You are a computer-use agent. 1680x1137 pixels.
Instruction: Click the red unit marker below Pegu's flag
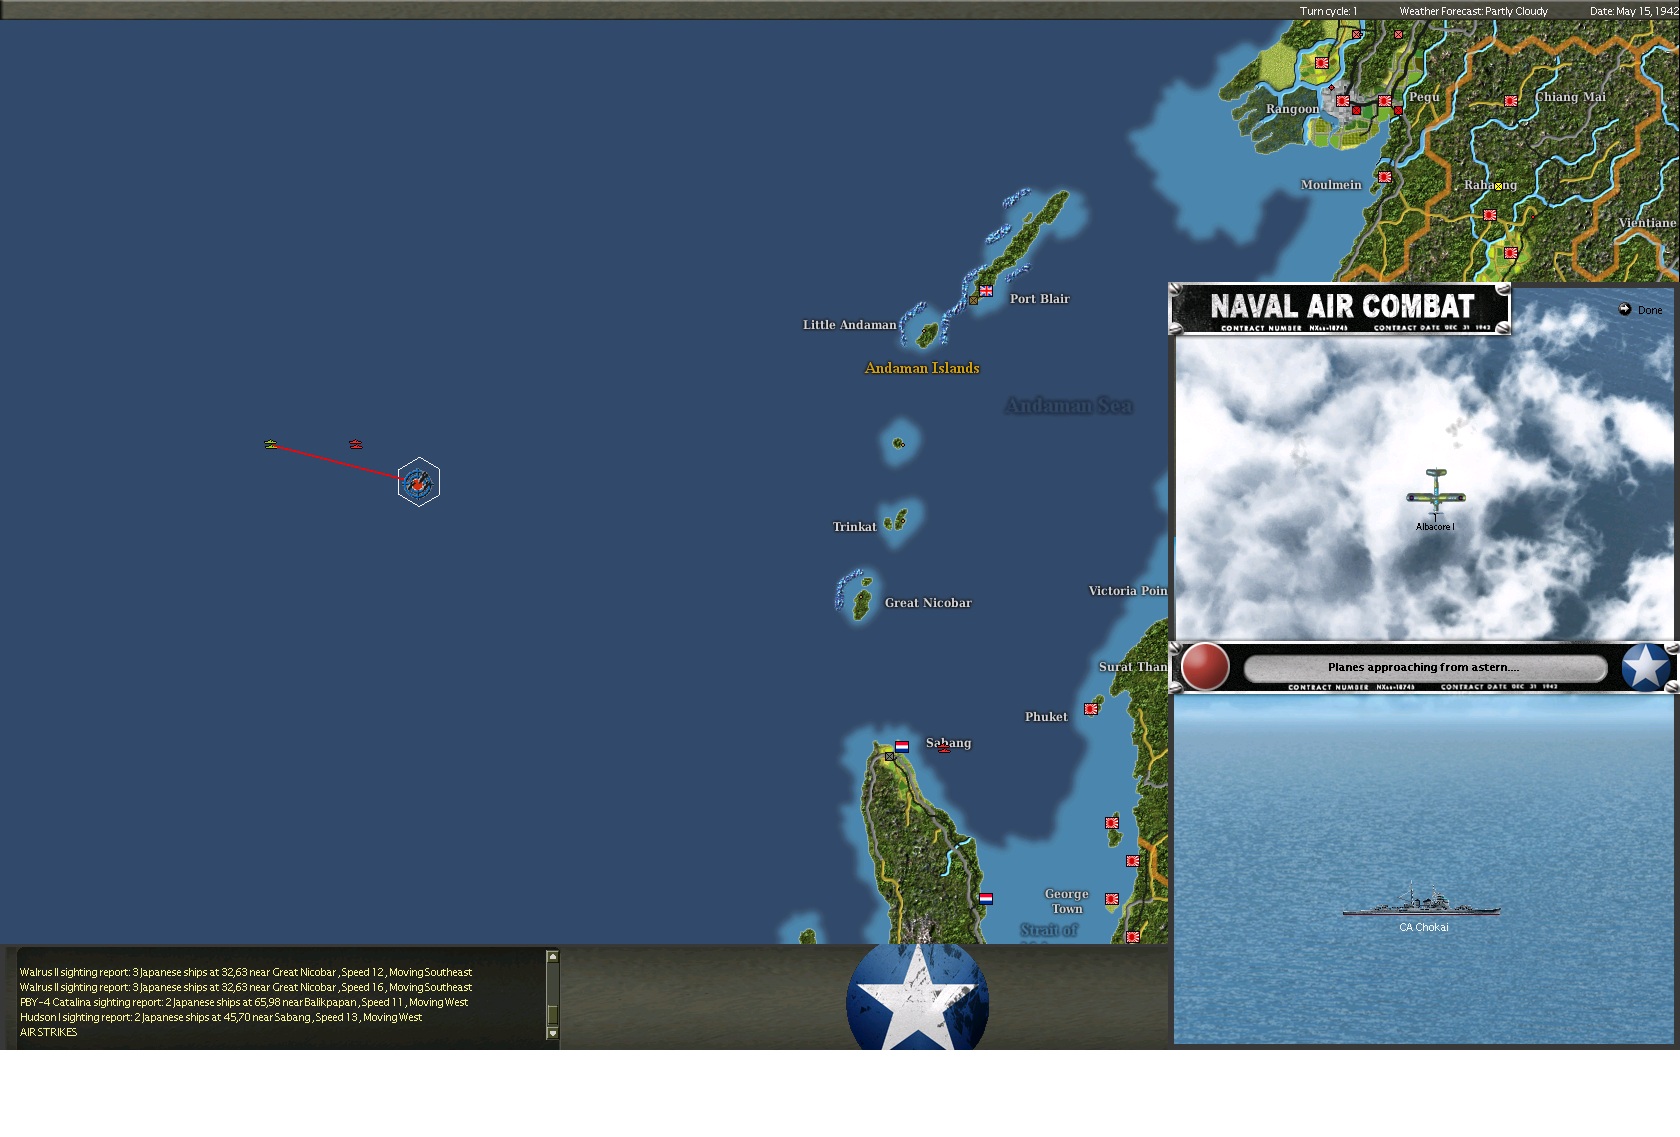(x=1398, y=111)
